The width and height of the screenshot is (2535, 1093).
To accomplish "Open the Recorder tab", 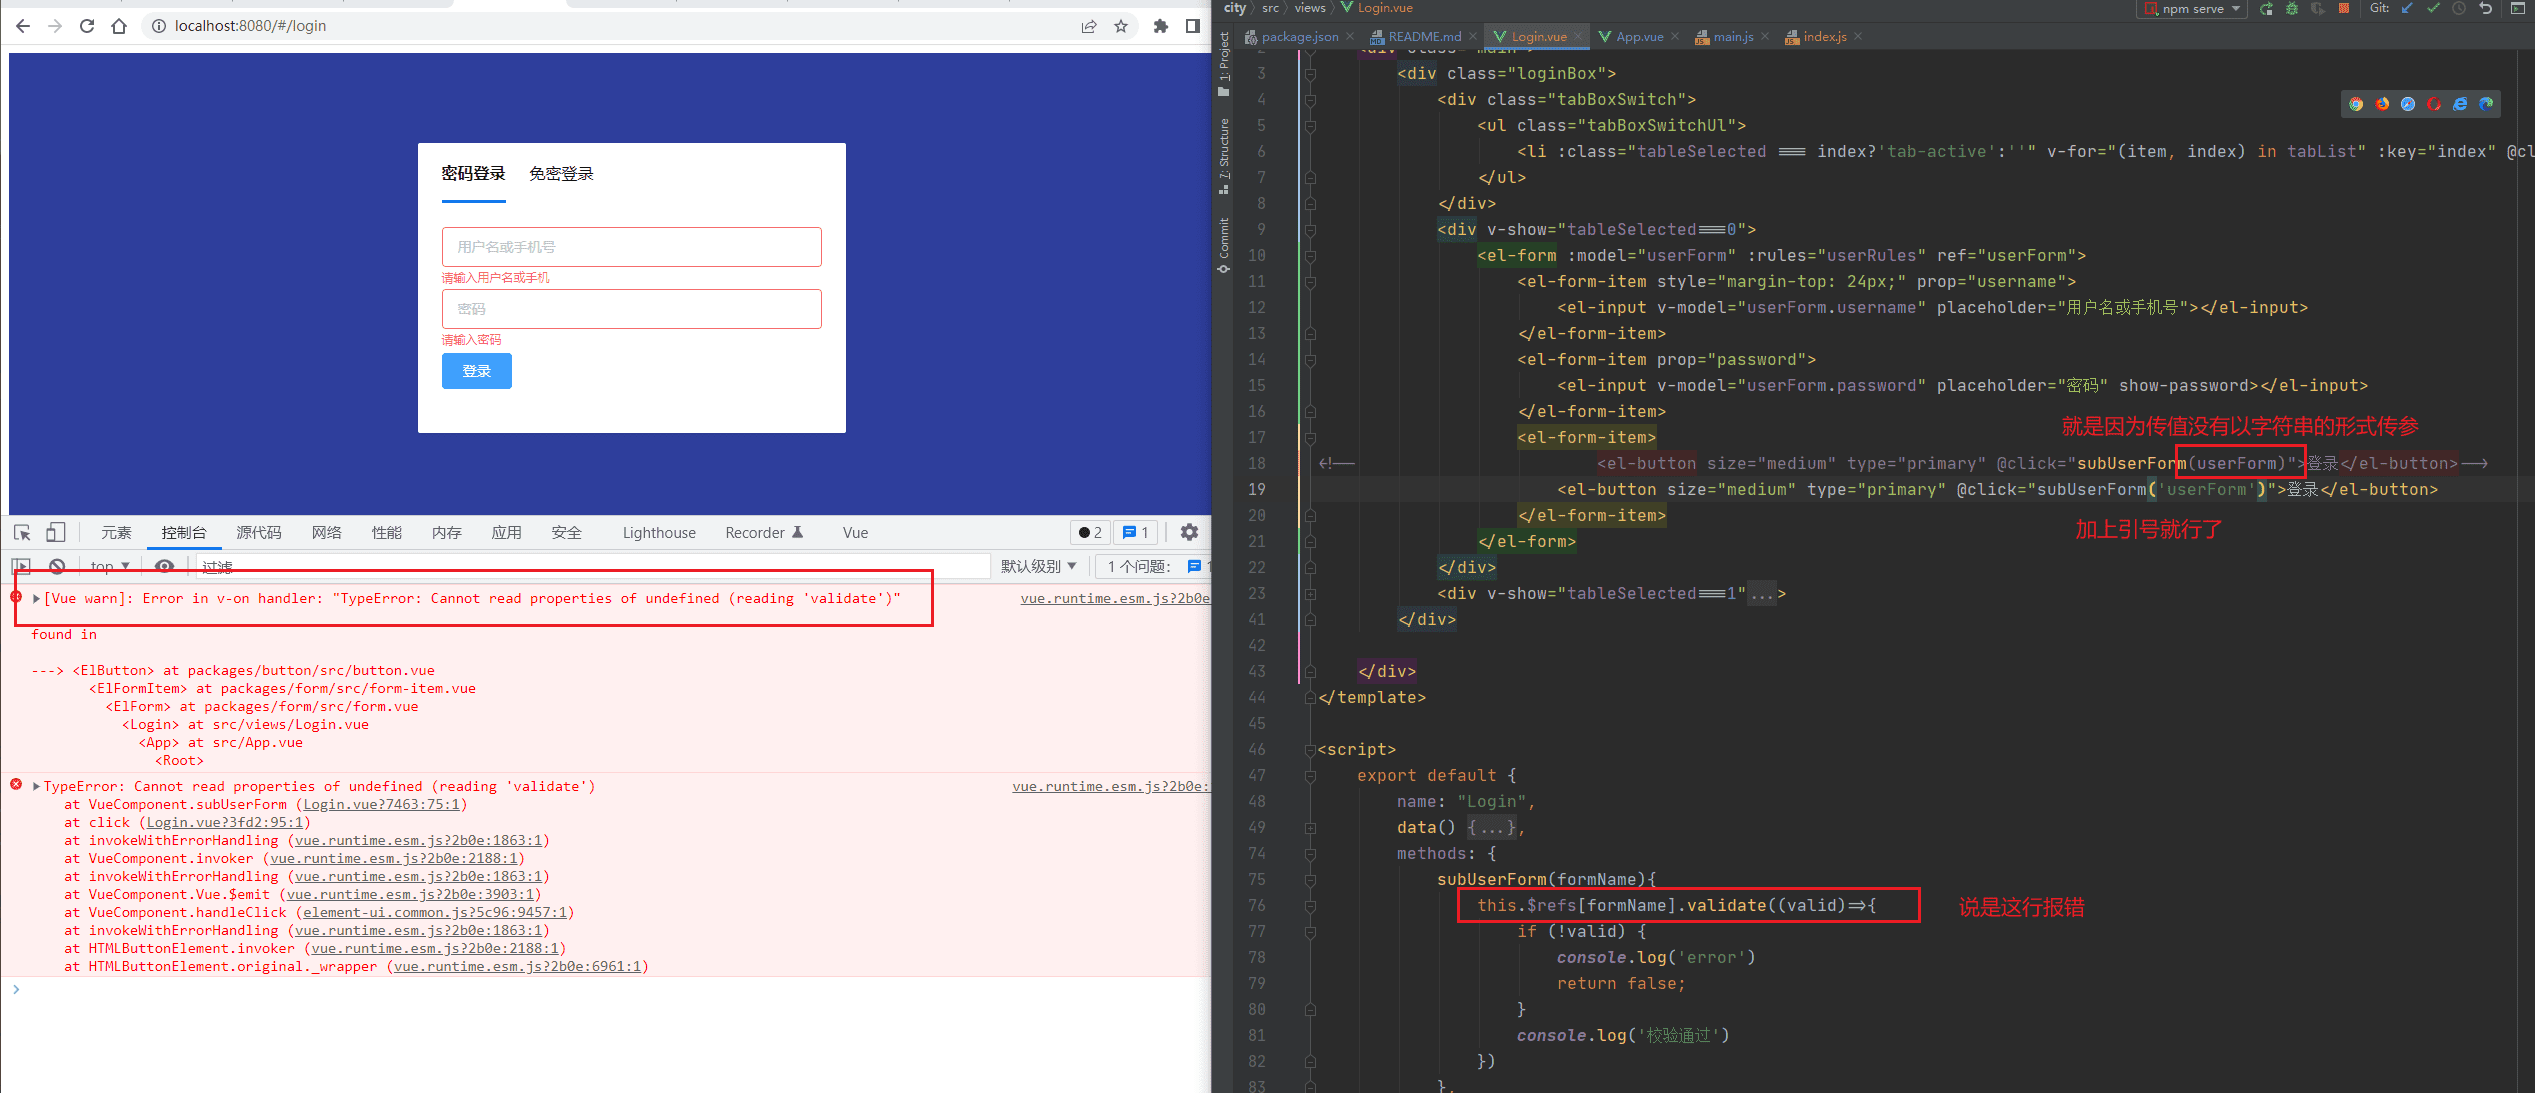I will click(x=764, y=533).
